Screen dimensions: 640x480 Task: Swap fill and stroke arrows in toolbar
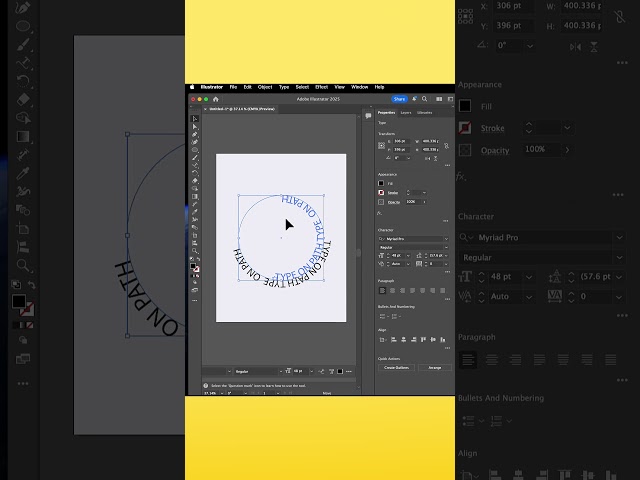(198, 259)
